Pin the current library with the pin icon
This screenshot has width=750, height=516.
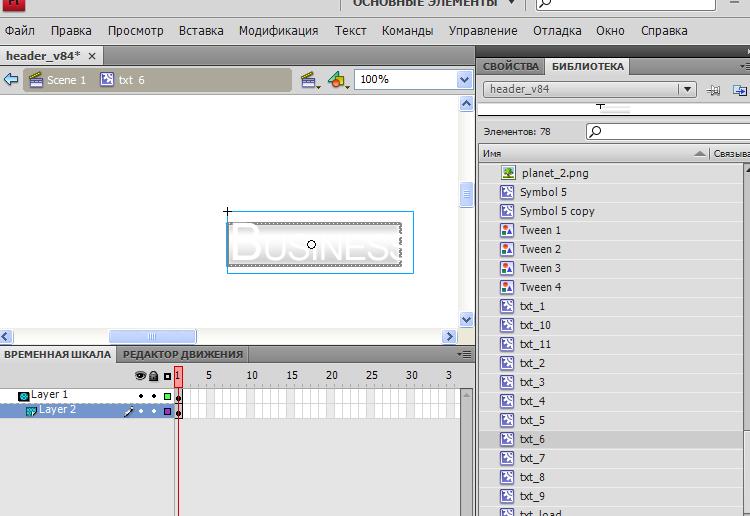click(x=713, y=89)
